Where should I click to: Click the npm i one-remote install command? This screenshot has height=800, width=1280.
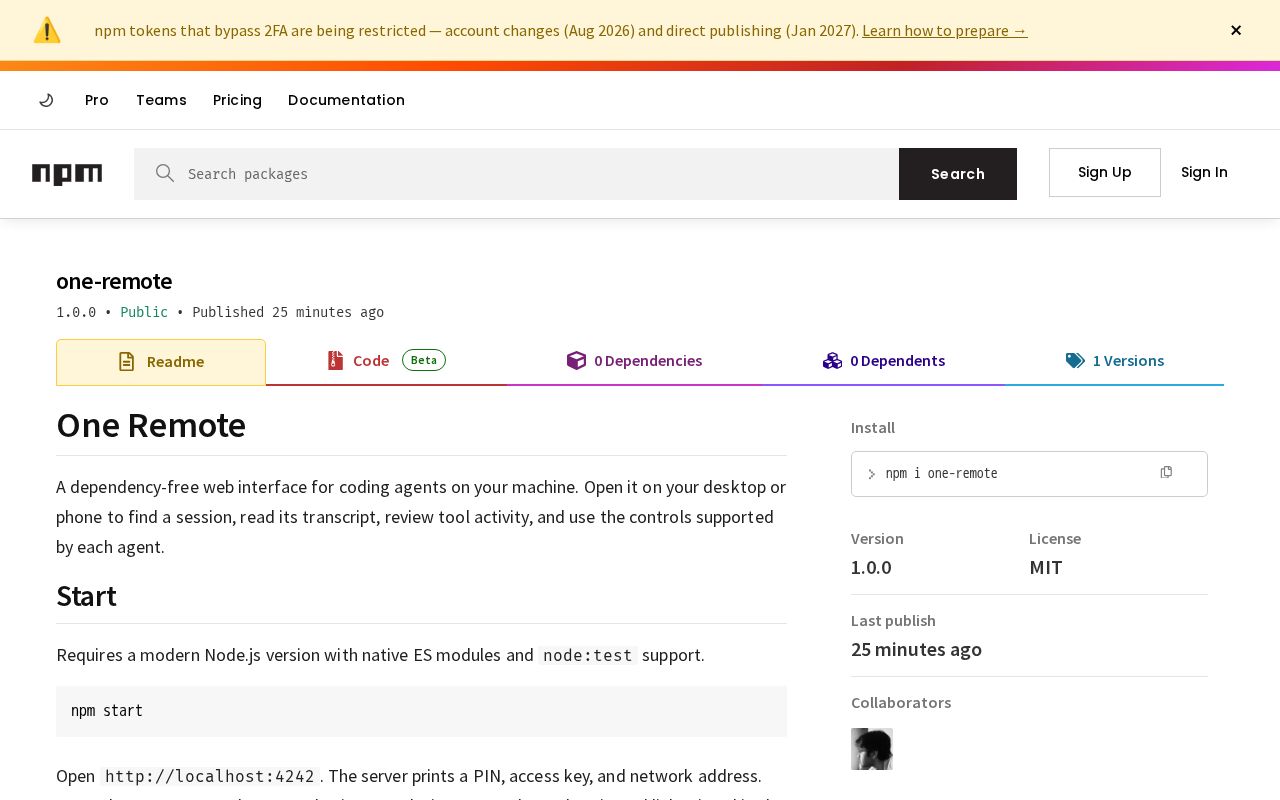click(941, 474)
